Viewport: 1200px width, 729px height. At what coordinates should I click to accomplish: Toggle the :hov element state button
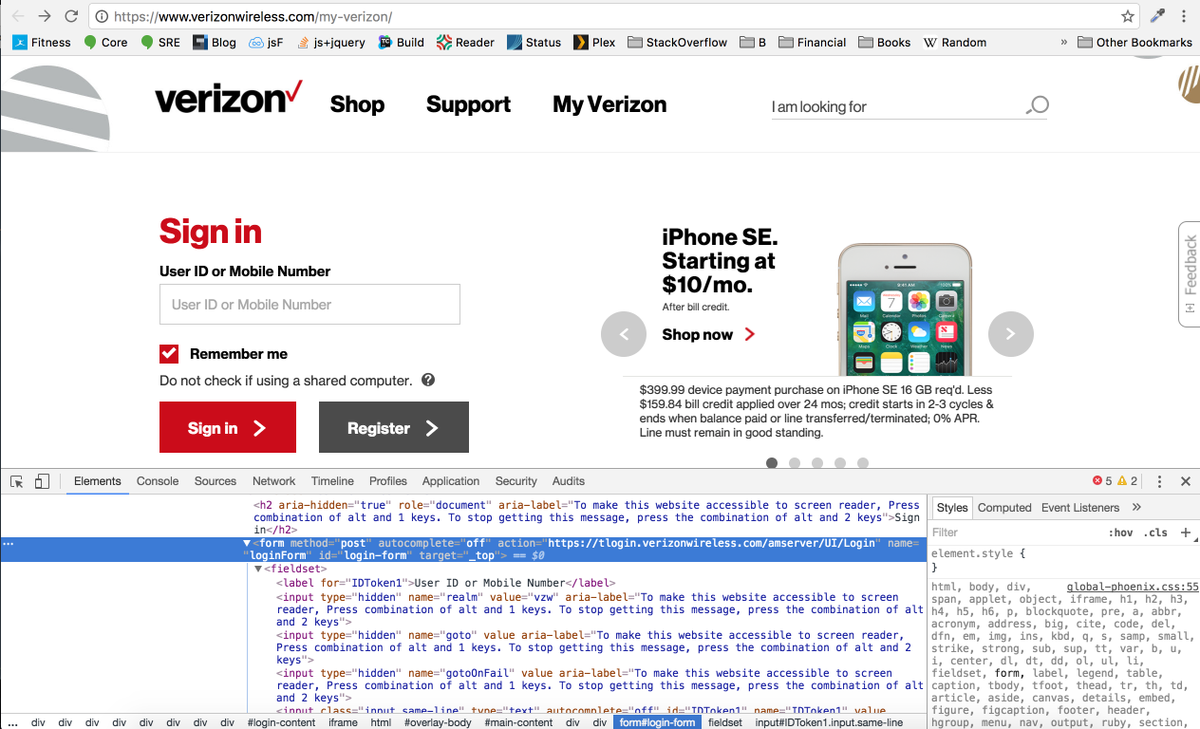coord(1120,533)
